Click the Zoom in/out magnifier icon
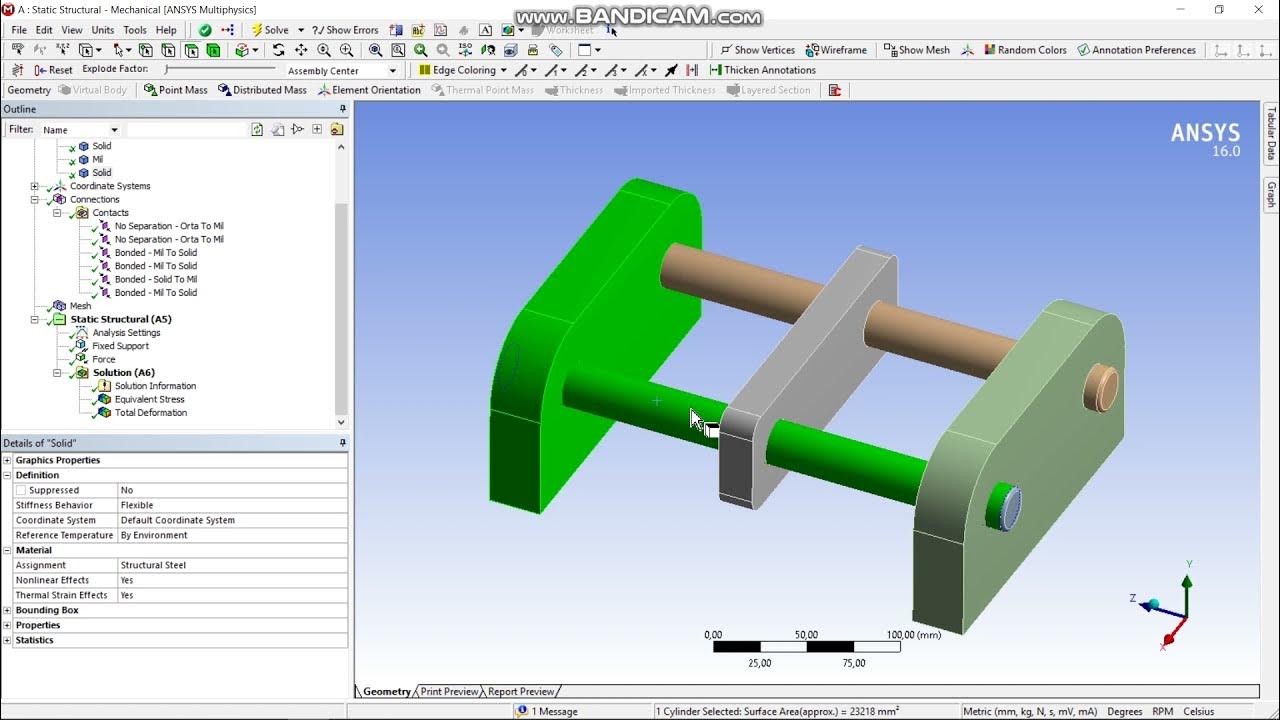Screen dimensions: 1280x720 [324, 50]
